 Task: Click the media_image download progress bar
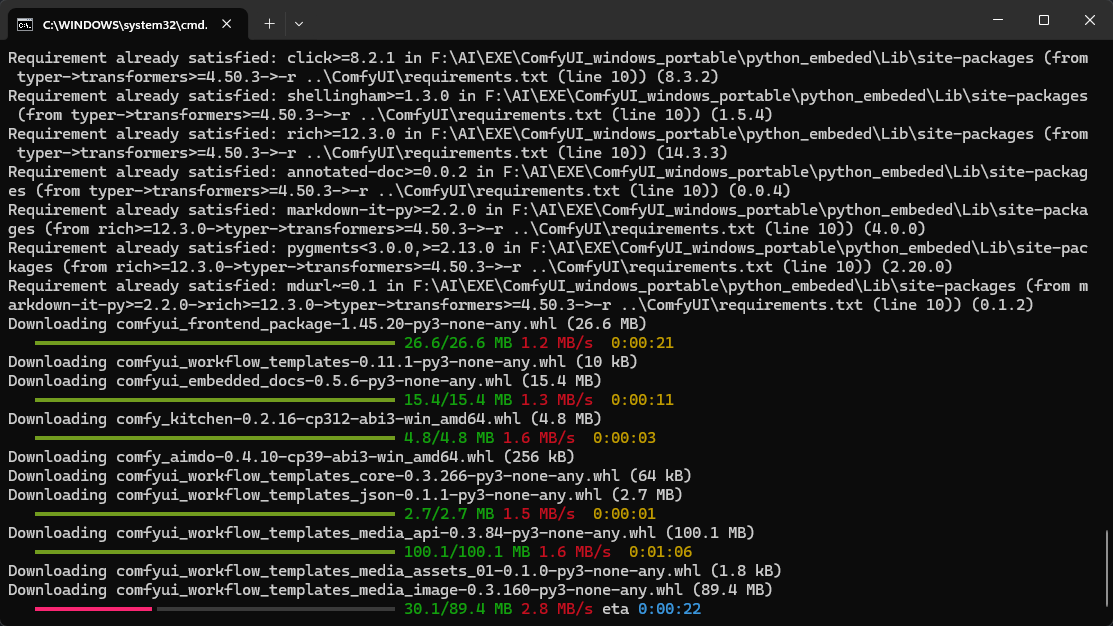pyautogui.click(x=215, y=609)
